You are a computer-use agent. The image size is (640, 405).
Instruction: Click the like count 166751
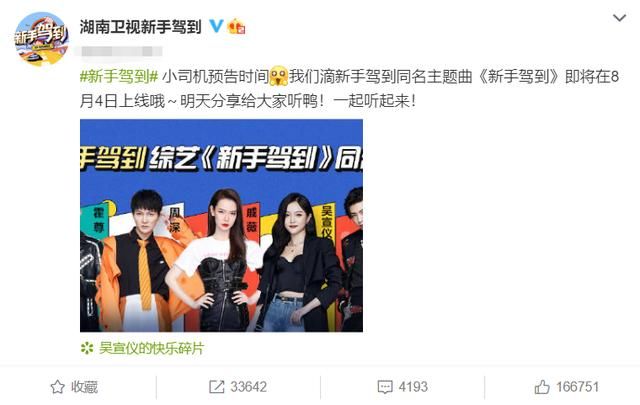(x=578, y=387)
